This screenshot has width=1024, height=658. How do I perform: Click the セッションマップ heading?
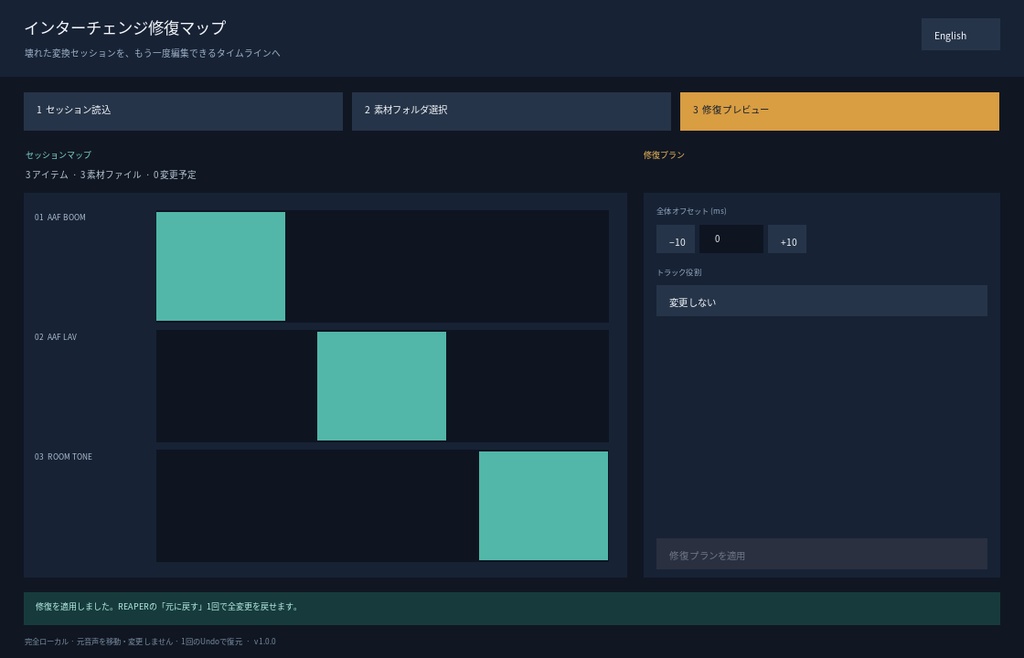[x=58, y=155]
